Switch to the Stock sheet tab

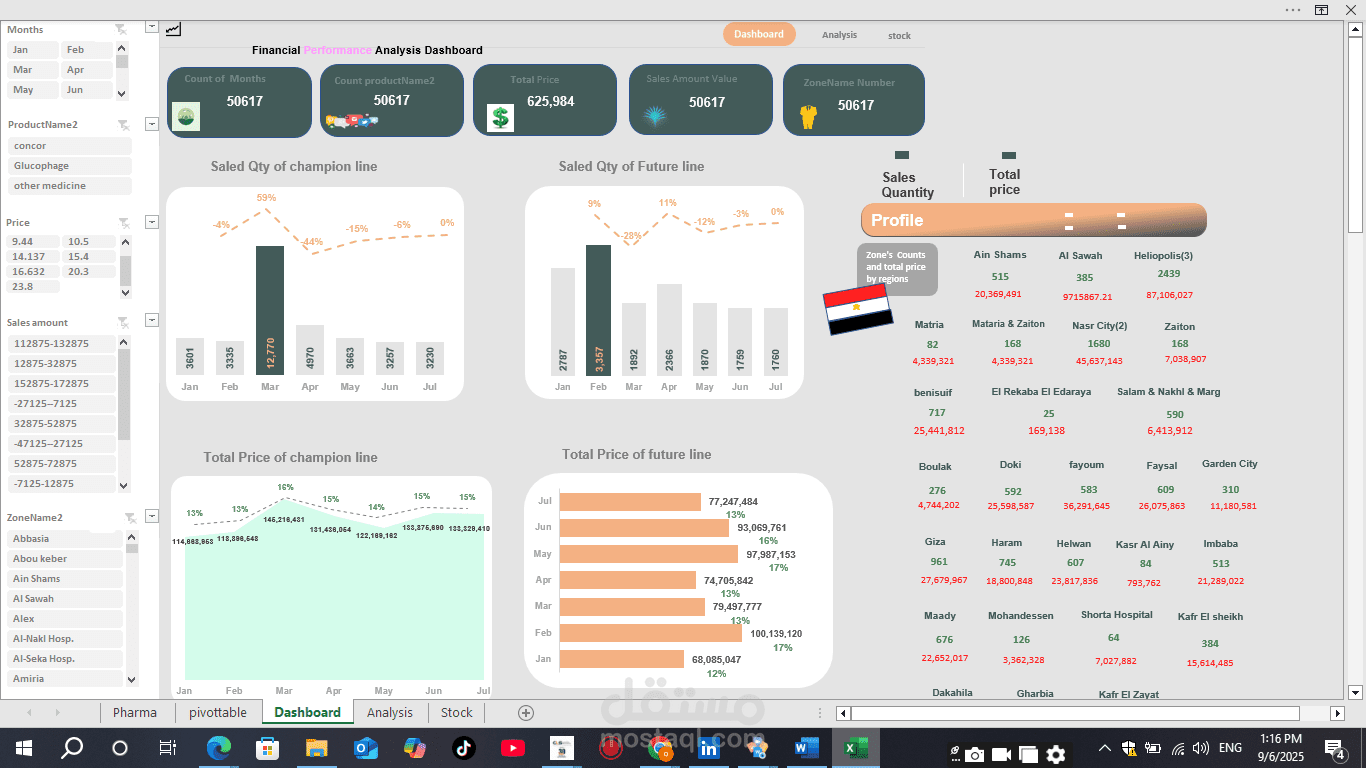pyautogui.click(x=456, y=712)
